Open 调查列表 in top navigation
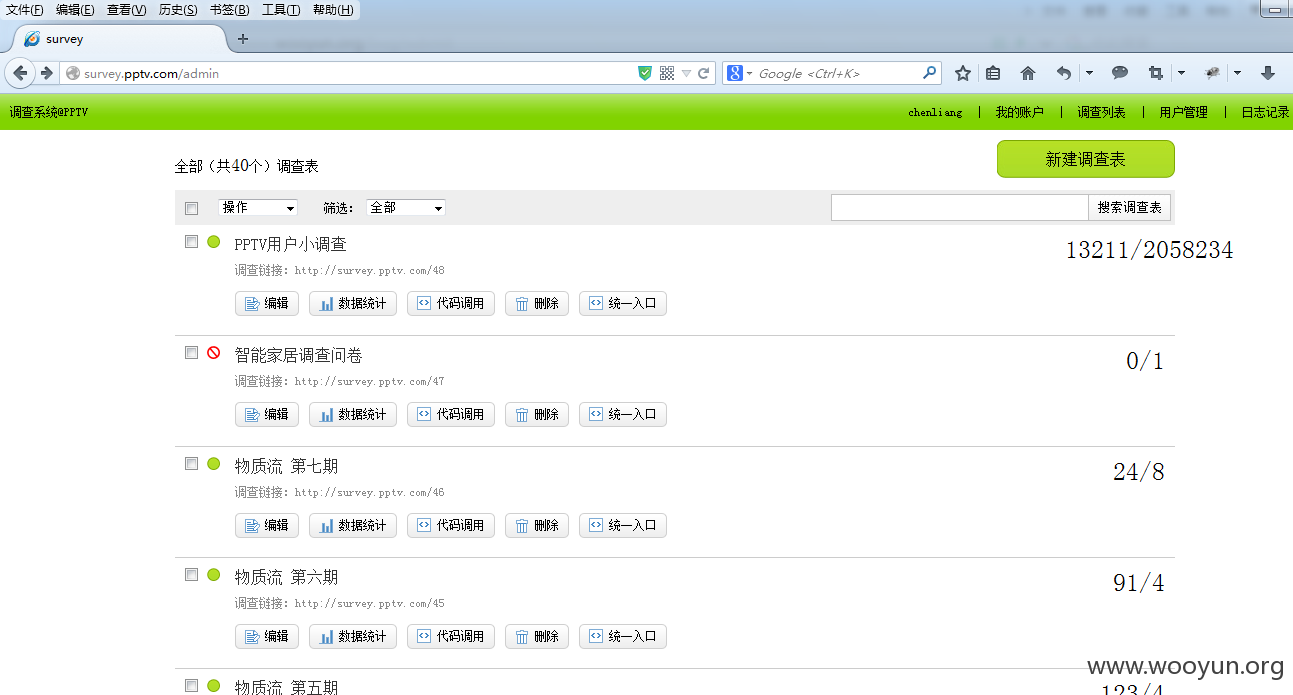This screenshot has height=695, width=1293. (1101, 112)
